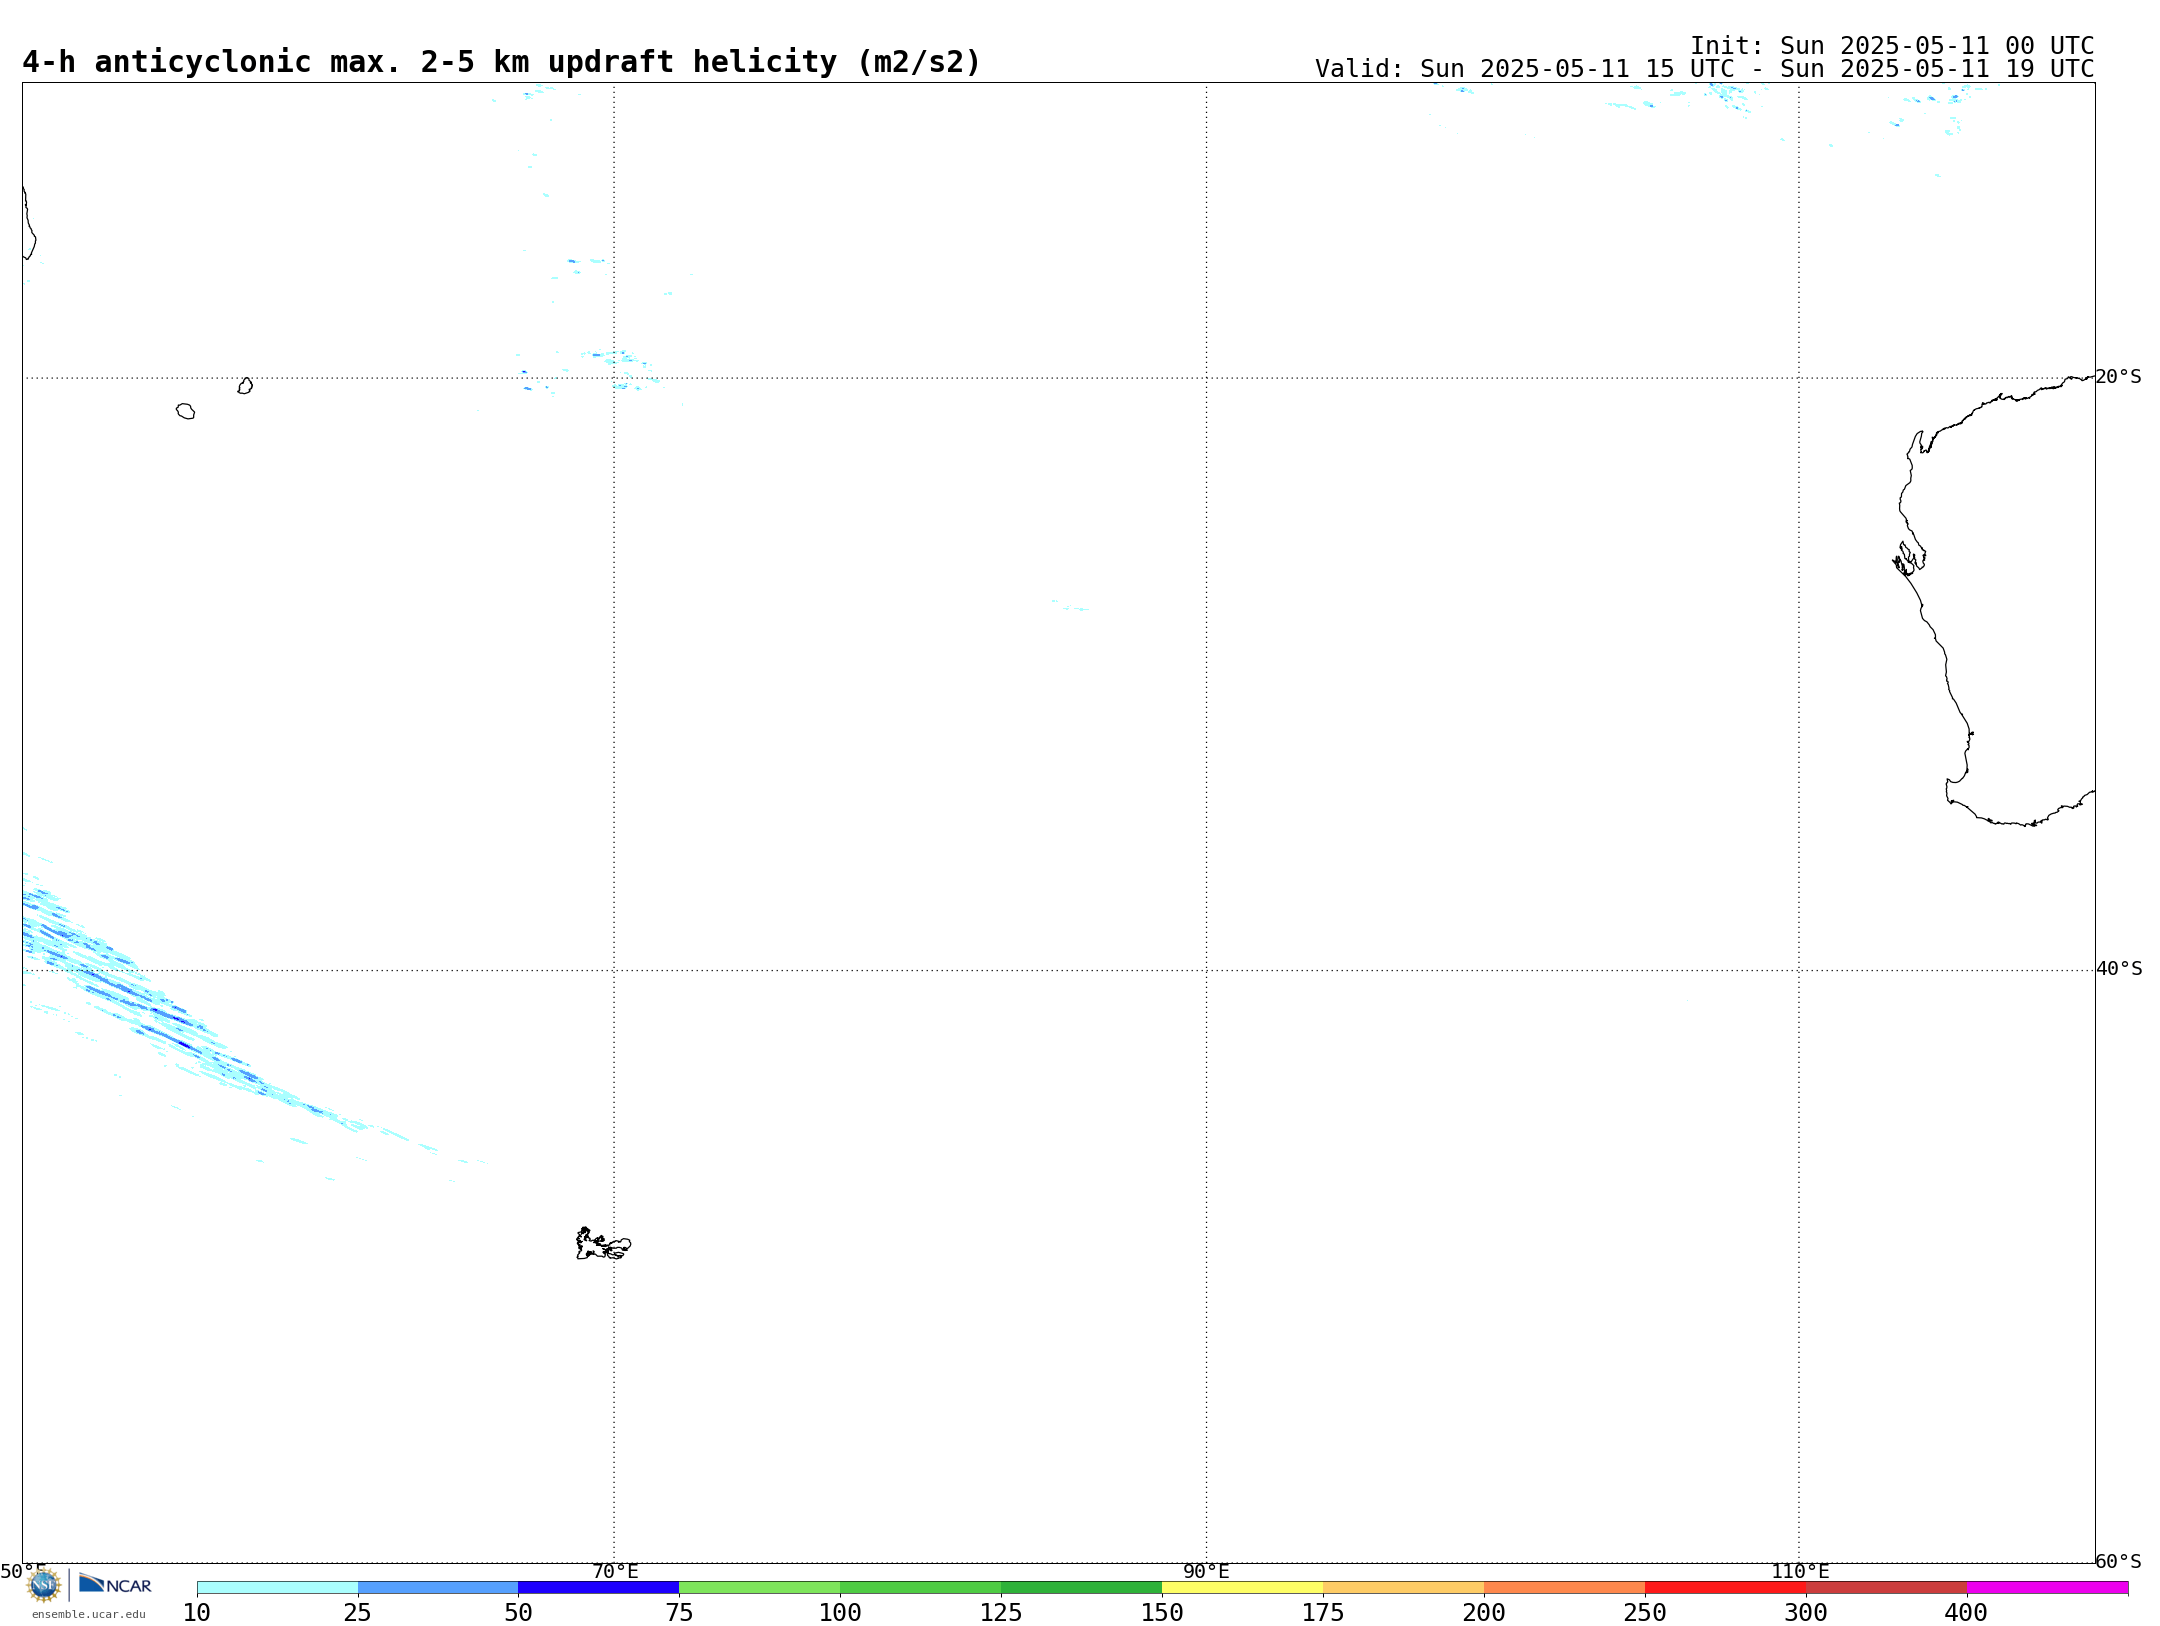Click the colorbar tick label 150
Screen dimensions: 2160x1626
[1162, 1613]
